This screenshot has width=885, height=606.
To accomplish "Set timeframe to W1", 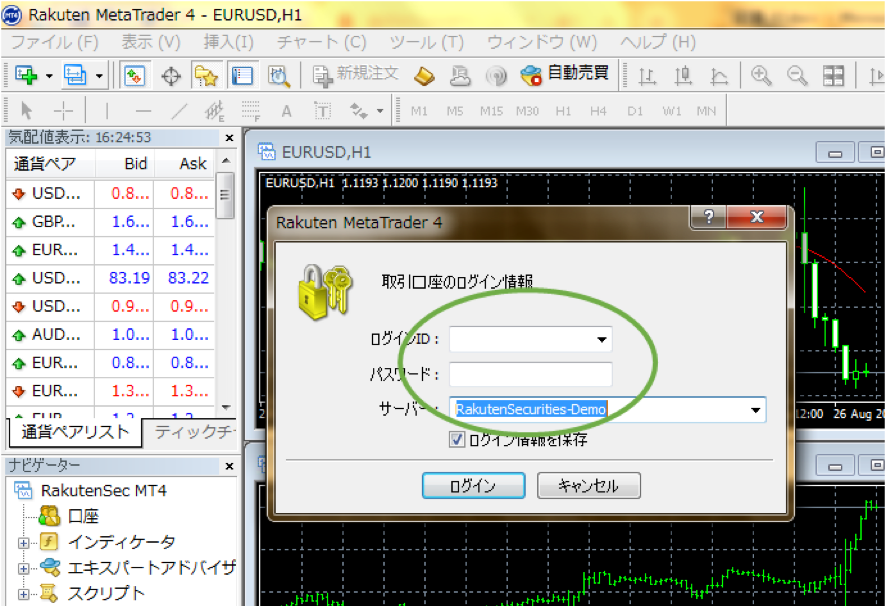I will pyautogui.click(x=672, y=111).
